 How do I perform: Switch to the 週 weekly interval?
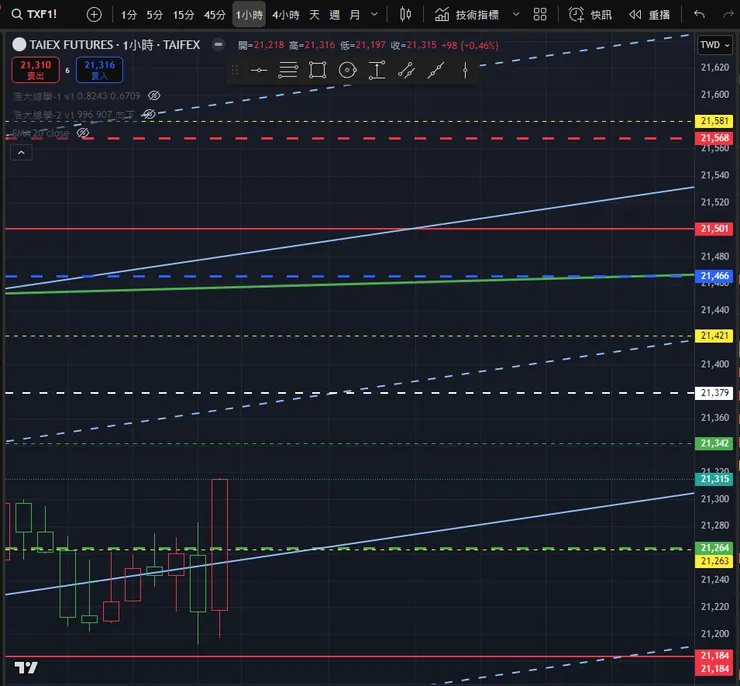335,15
